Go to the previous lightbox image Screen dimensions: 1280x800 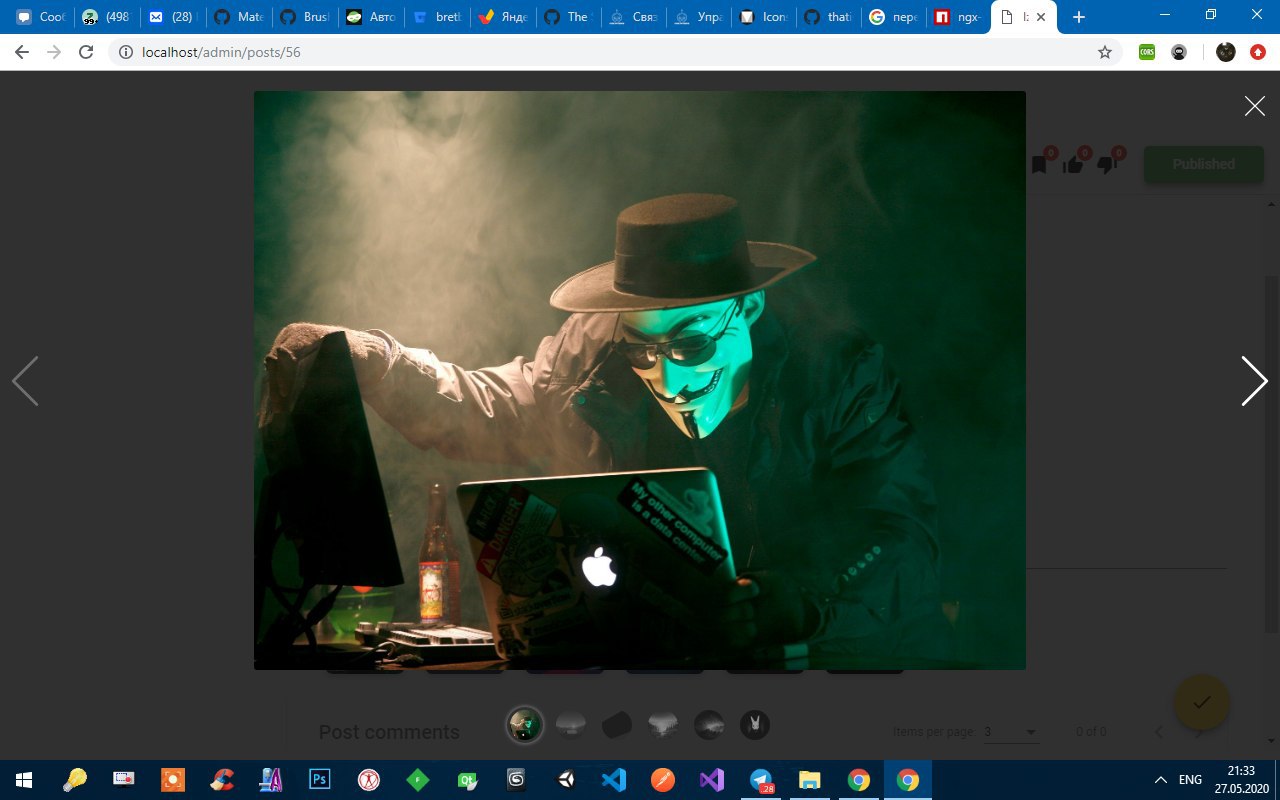25,381
